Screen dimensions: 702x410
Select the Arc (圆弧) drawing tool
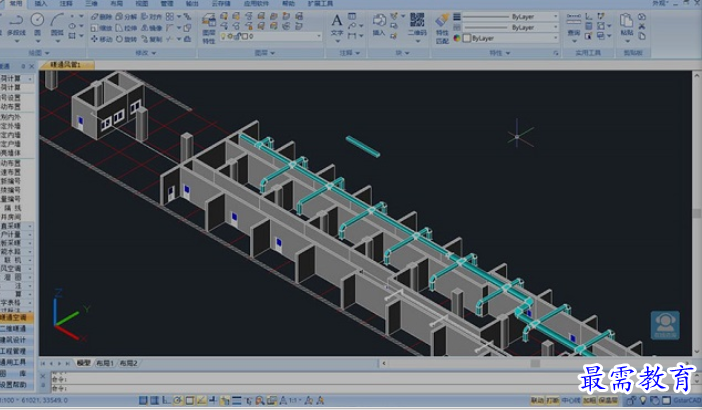pyautogui.click(x=57, y=25)
